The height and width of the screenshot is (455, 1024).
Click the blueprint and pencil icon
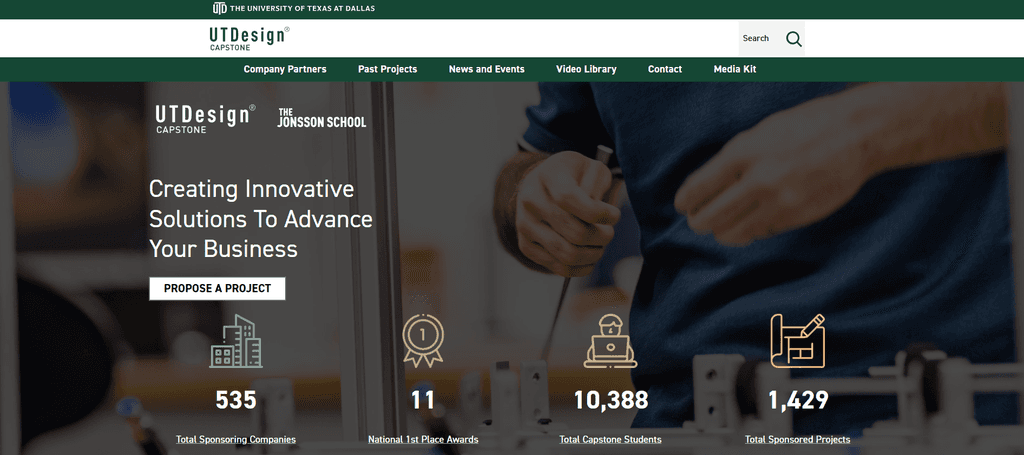pyautogui.click(x=797, y=340)
